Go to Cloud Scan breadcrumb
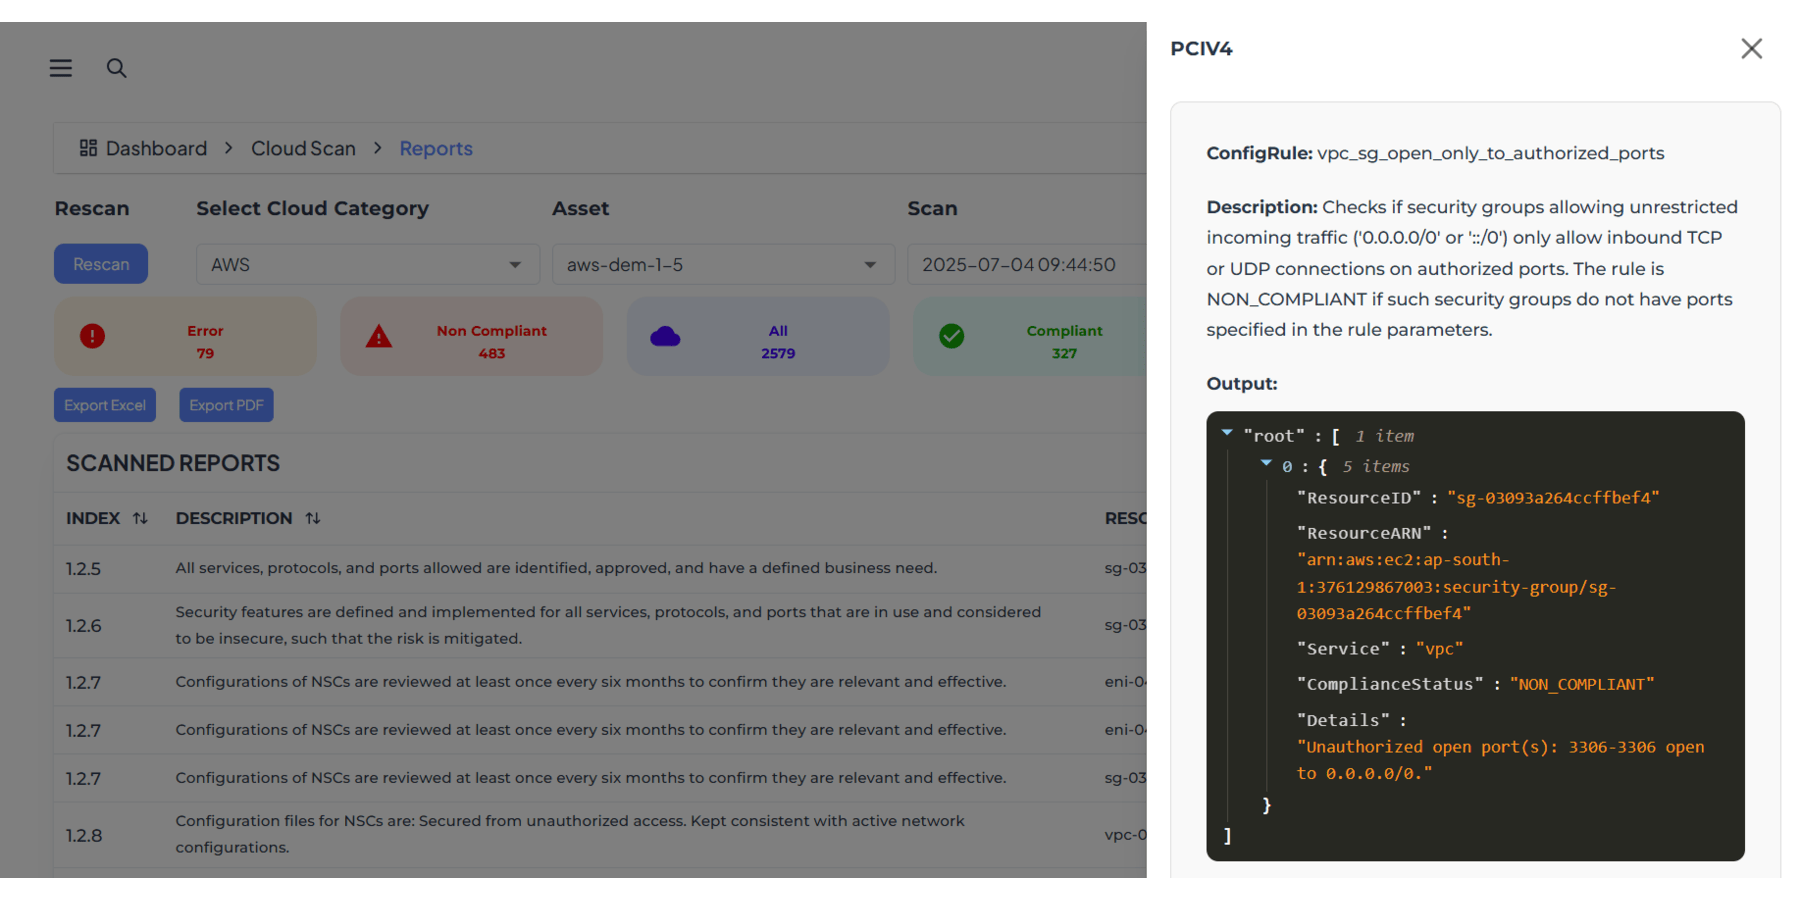Screen dimensions: 1800x900 click(303, 148)
